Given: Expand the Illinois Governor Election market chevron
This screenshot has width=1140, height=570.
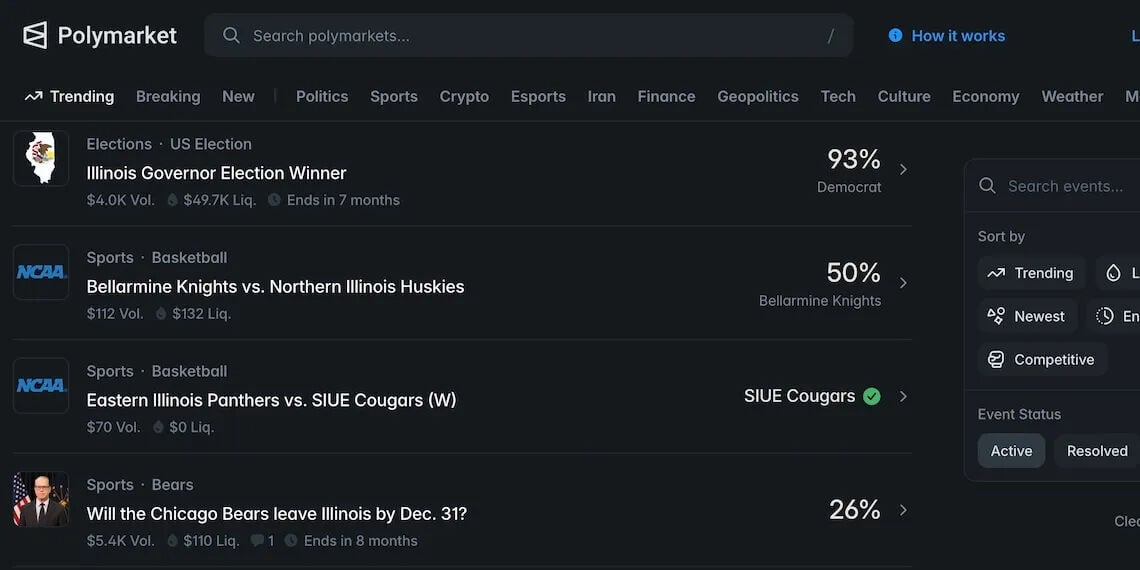Looking at the screenshot, I should click(x=903, y=170).
